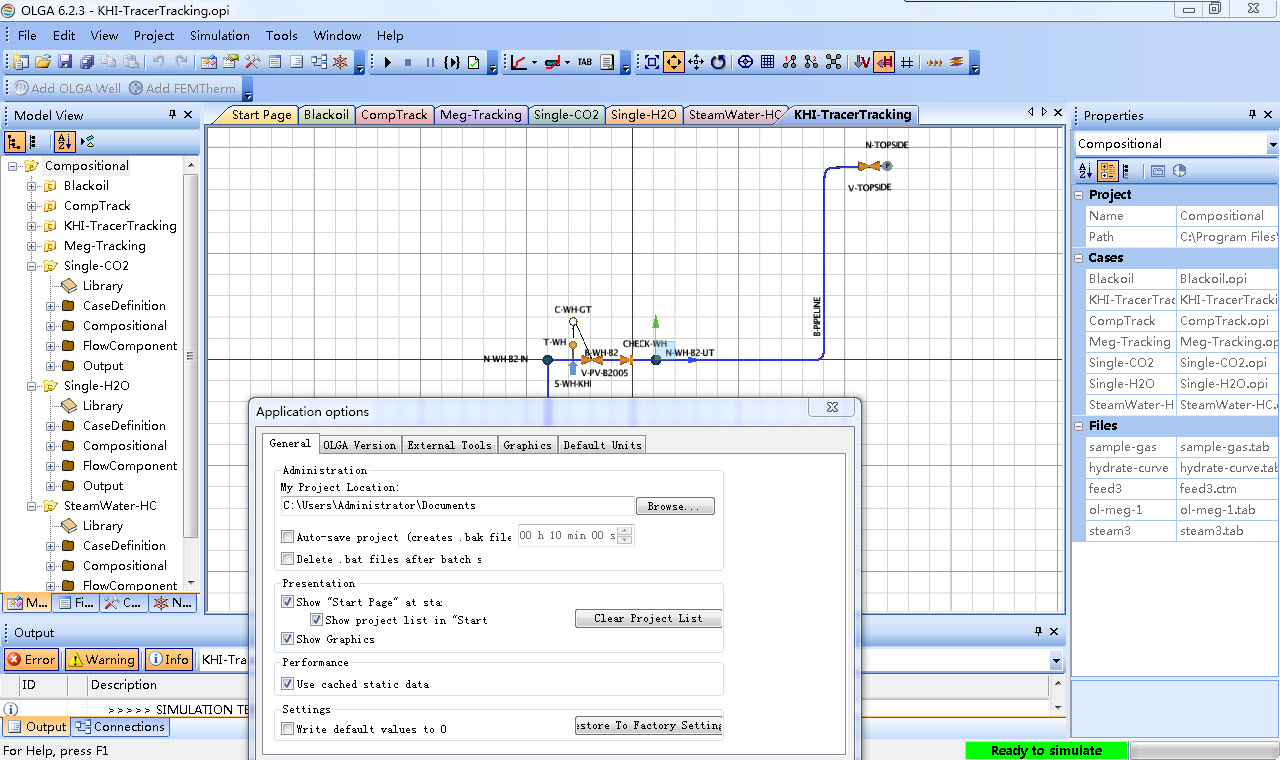The width and height of the screenshot is (1280, 760).
Task: Check Delete .bat files after batch
Action: (288, 559)
